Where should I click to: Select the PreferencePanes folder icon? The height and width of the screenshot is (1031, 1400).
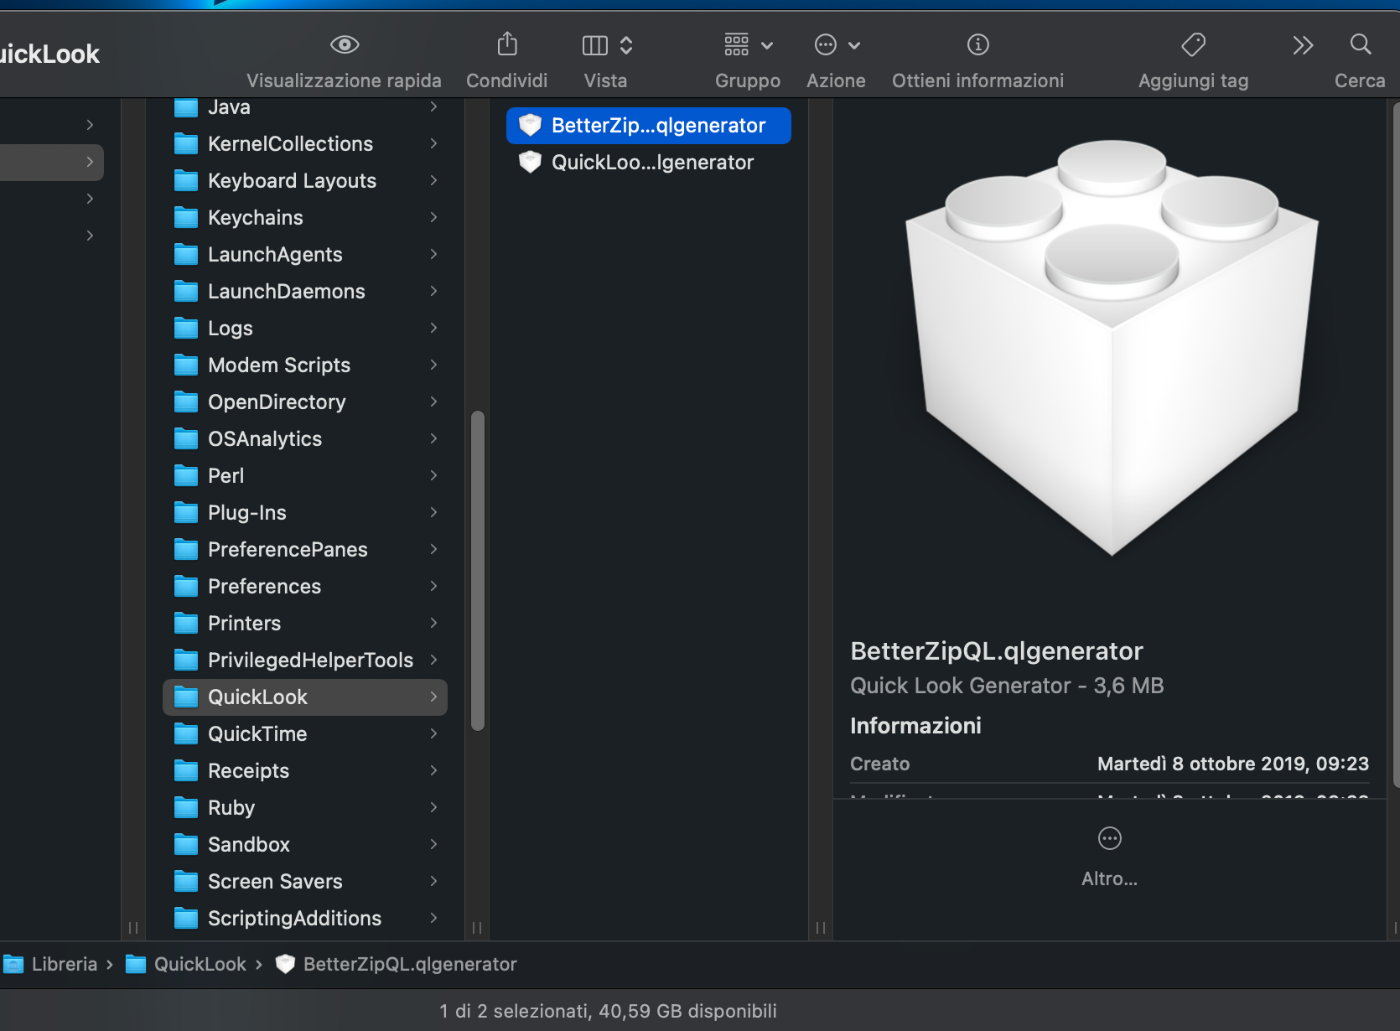tap(186, 550)
